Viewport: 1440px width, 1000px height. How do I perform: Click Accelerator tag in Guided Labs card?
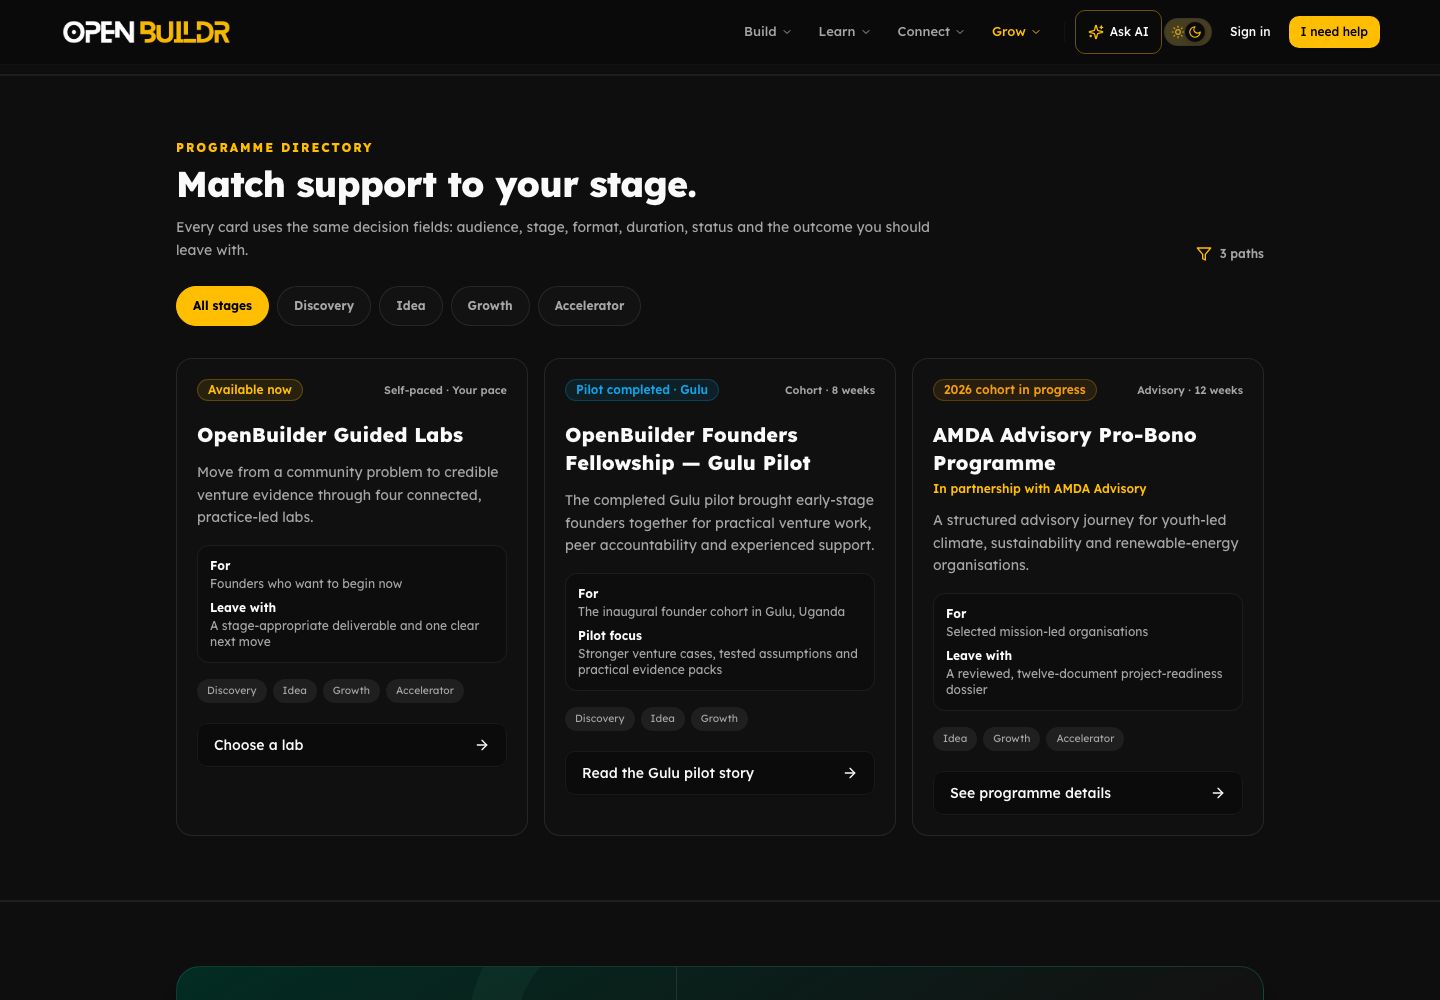pyautogui.click(x=425, y=691)
